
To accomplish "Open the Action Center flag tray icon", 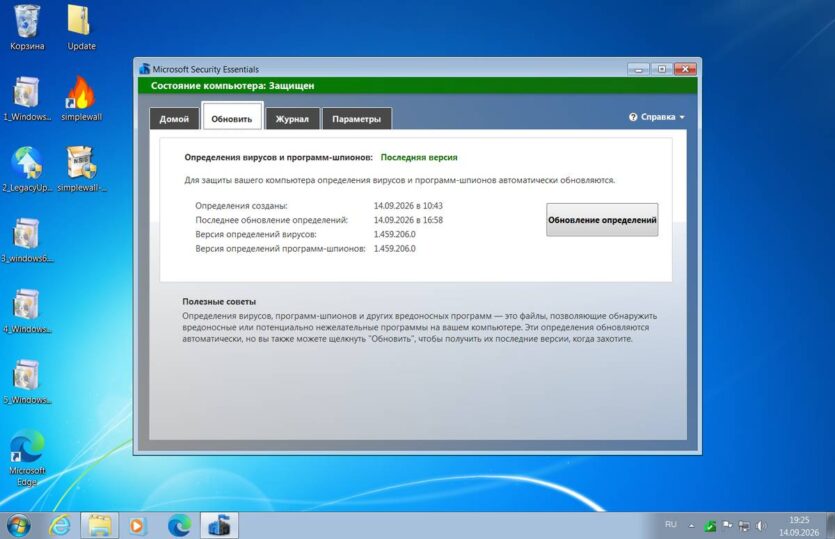I will coord(727,526).
